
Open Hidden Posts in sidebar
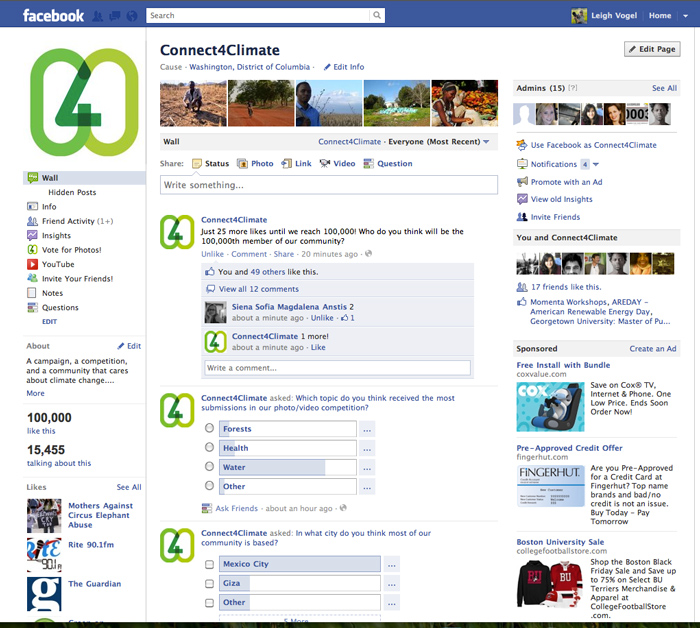tap(72, 192)
